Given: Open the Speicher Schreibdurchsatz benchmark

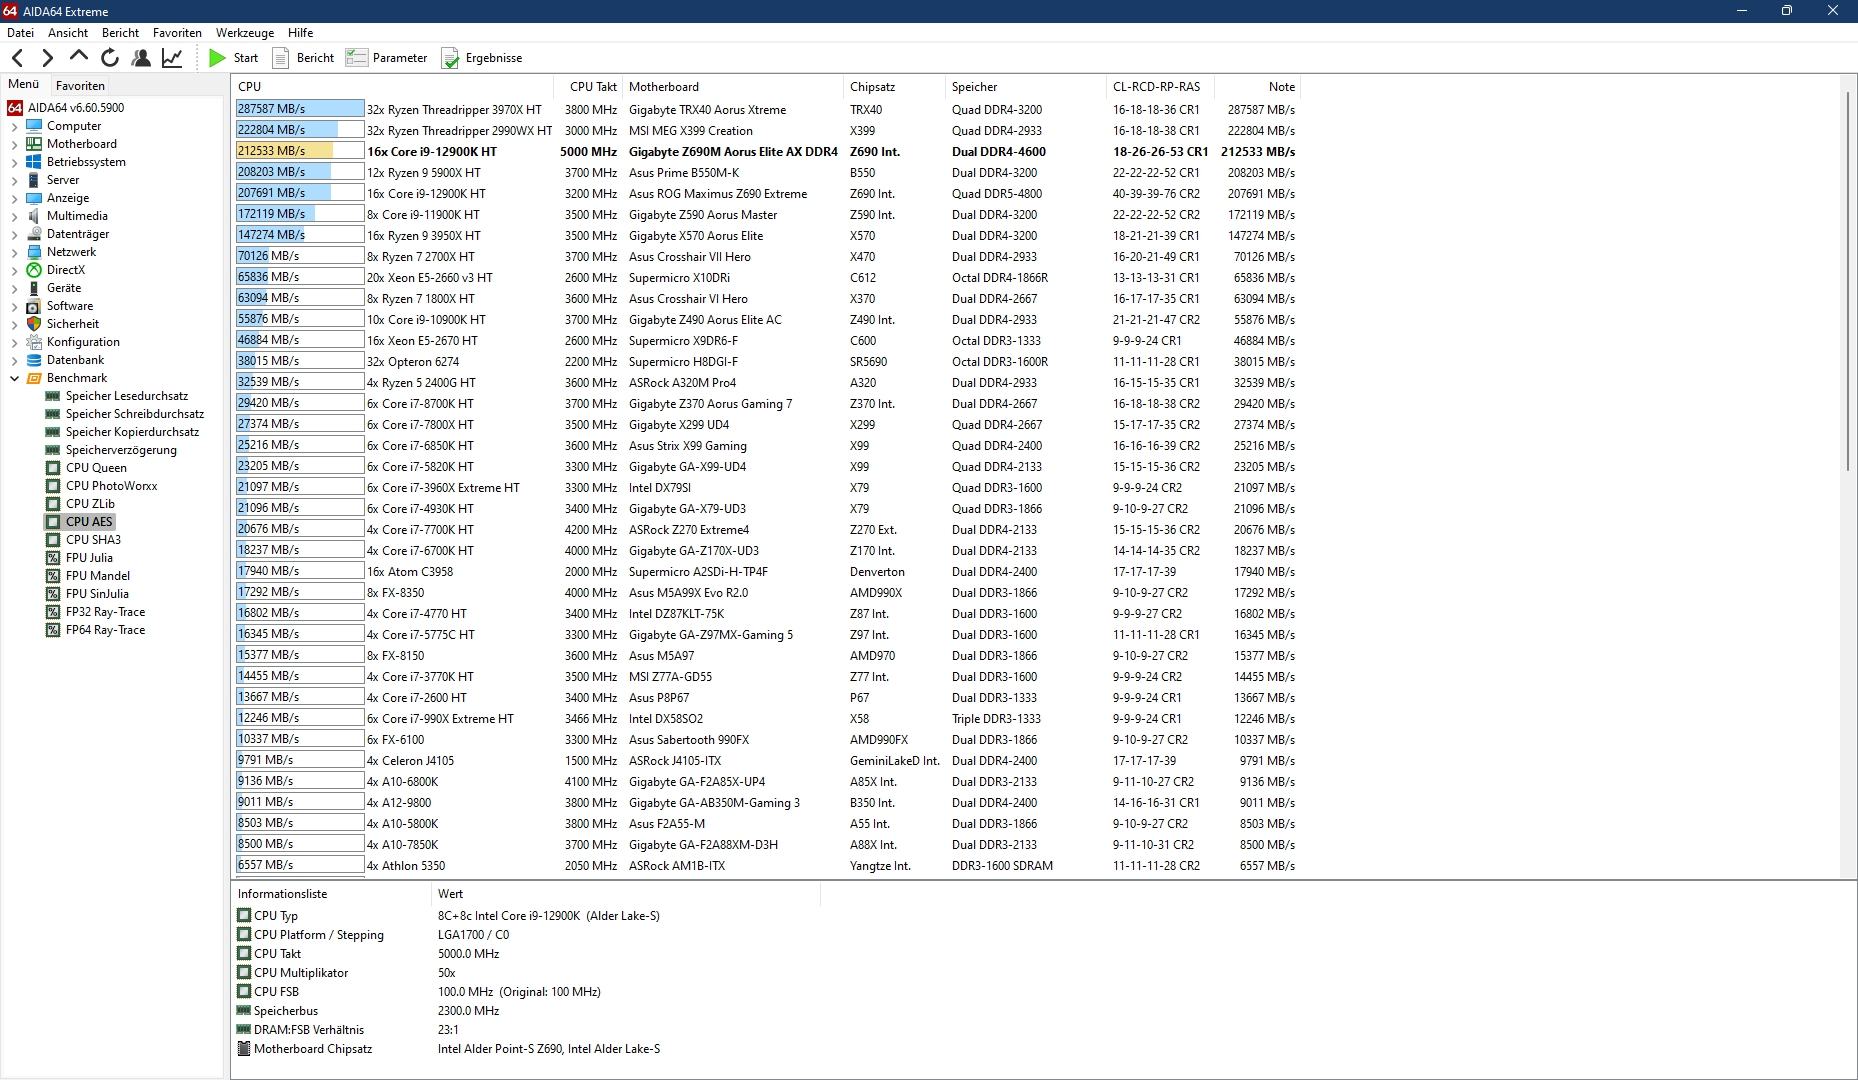Looking at the screenshot, I should [x=134, y=414].
